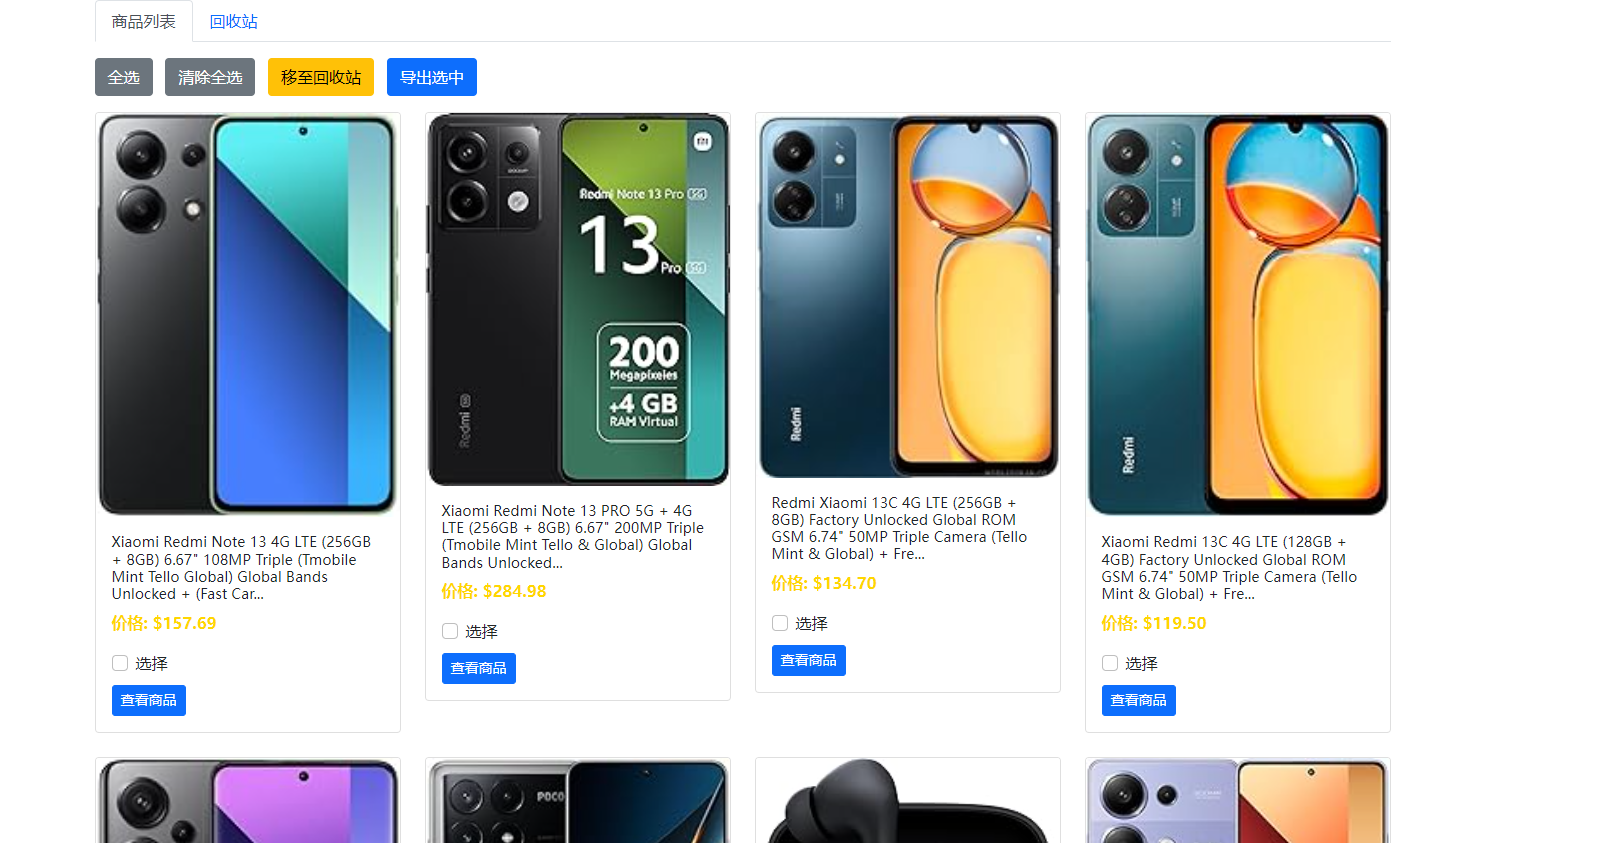Open 查看商品 for Redmi Note 13 PRO 5G
Viewport: 1600px width, 843px height.
pyautogui.click(x=478, y=668)
